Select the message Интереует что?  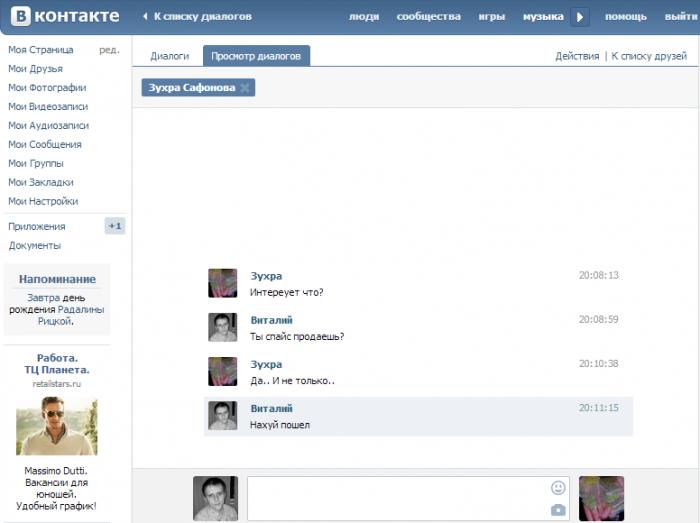[287, 293]
